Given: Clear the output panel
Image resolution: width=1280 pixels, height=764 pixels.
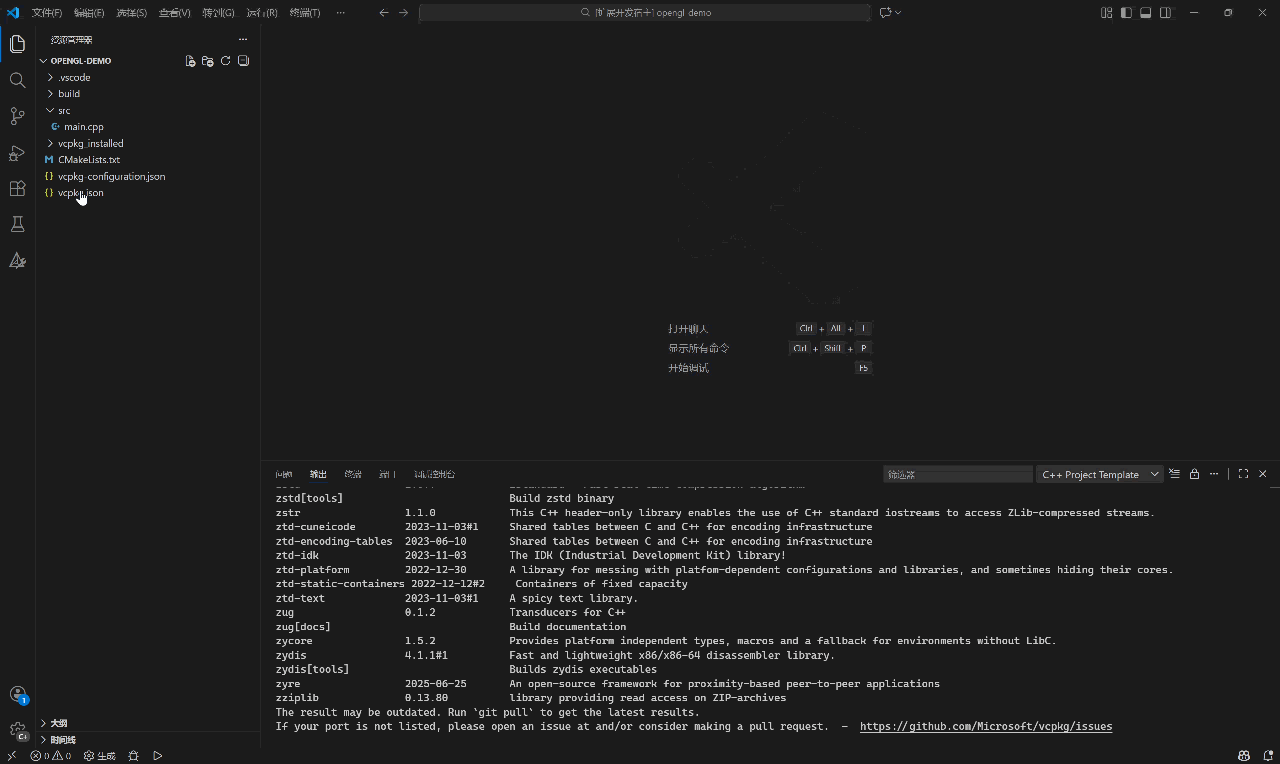Looking at the screenshot, I should [x=1175, y=474].
